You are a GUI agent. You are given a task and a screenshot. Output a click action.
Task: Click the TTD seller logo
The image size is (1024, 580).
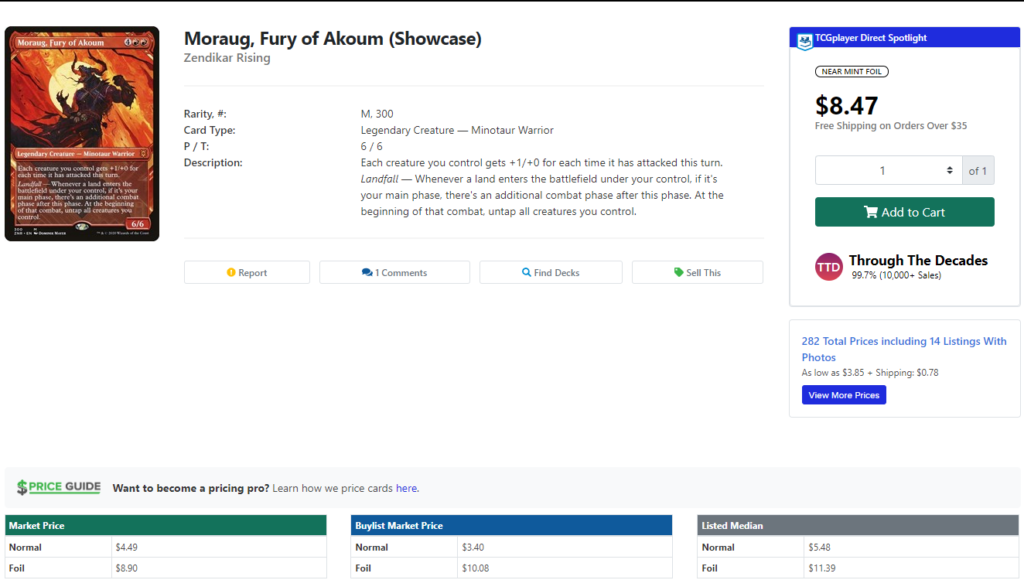tap(829, 266)
